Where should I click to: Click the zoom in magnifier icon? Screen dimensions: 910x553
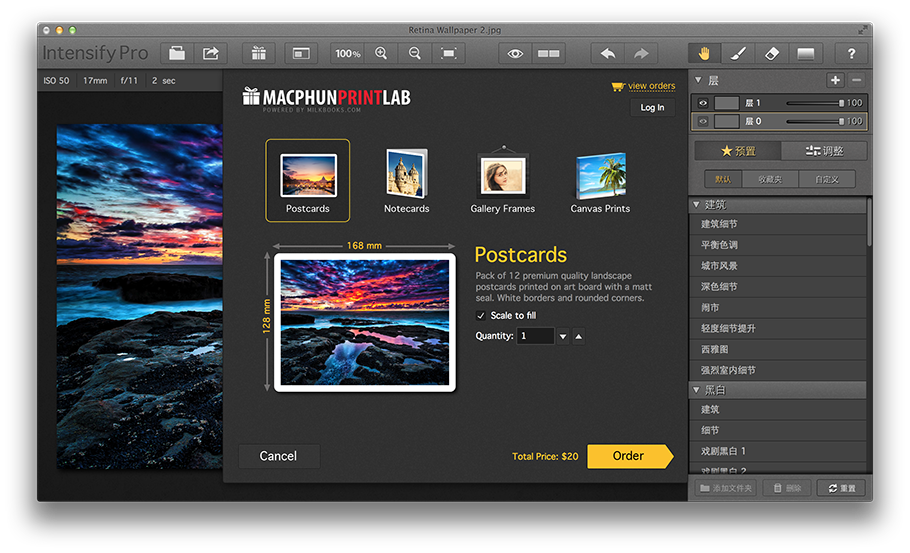click(x=381, y=53)
